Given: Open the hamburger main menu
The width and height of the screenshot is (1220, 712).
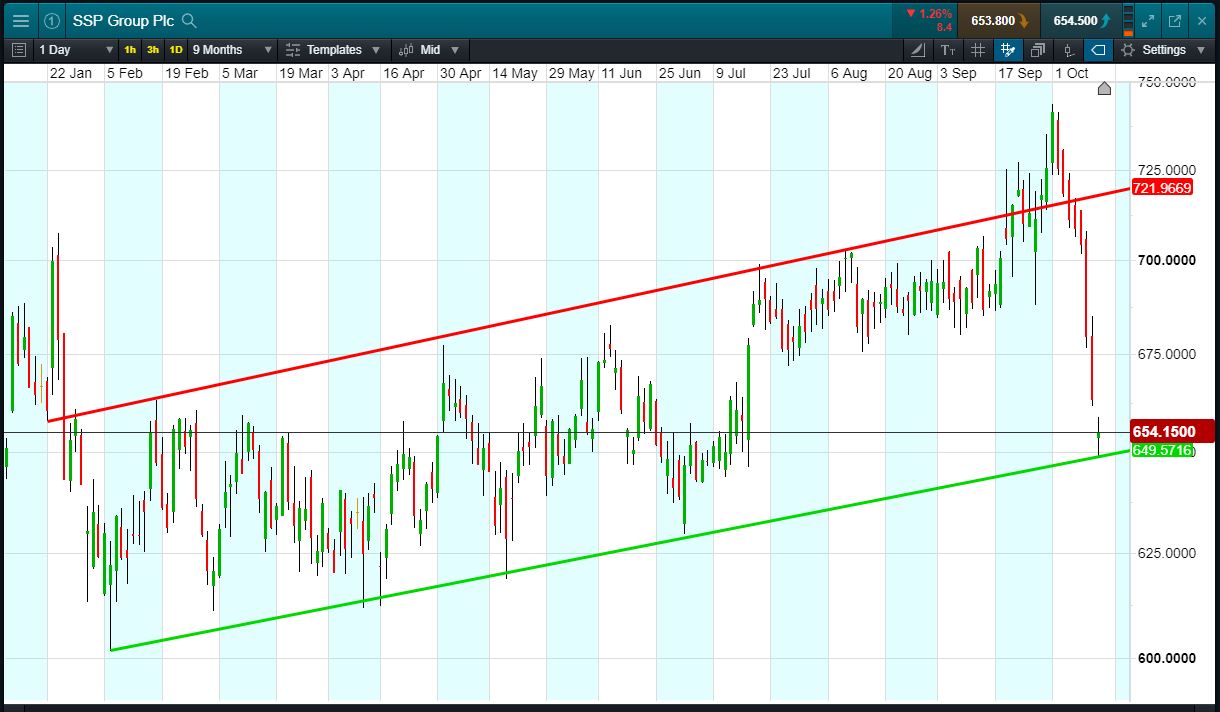Looking at the screenshot, I should [20, 20].
